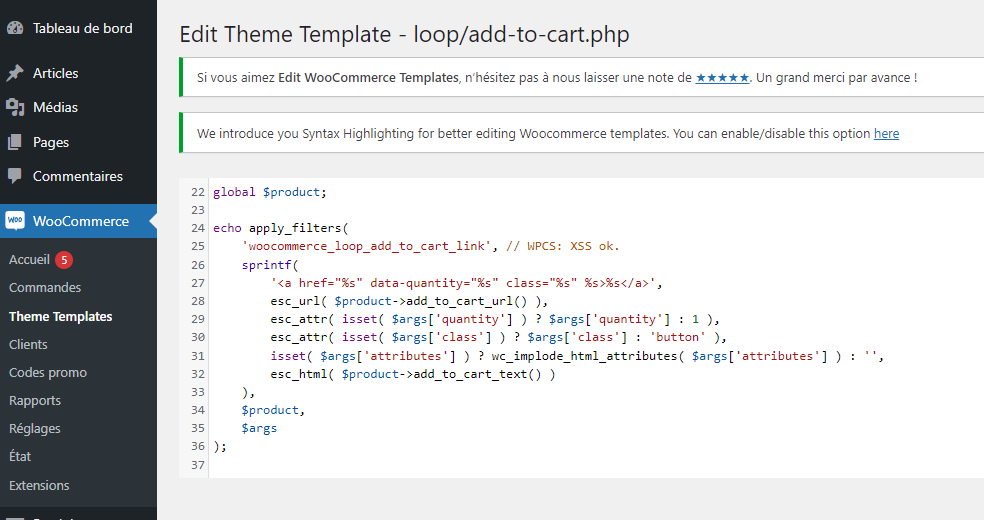Select Theme Templates in WooCommerce submenu
The image size is (984, 520).
[x=60, y=316]
